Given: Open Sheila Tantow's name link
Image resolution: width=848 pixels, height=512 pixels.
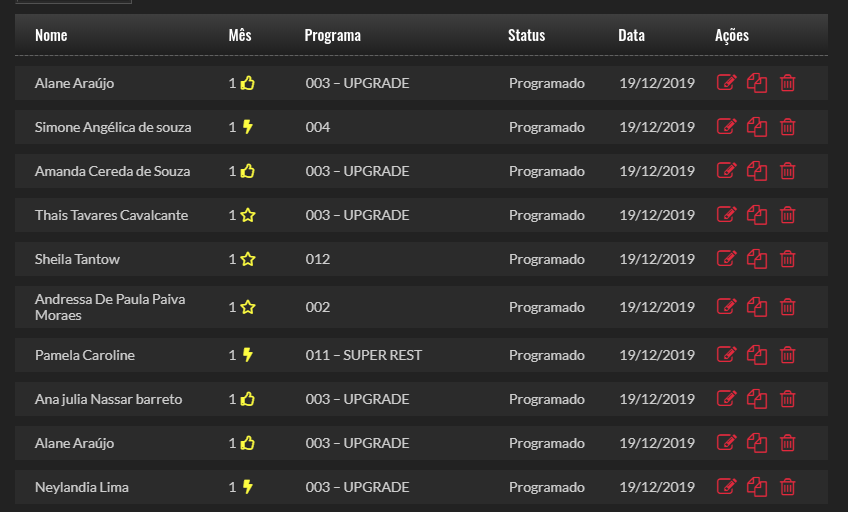Looking at the screenshot, I should pos(77,259).
